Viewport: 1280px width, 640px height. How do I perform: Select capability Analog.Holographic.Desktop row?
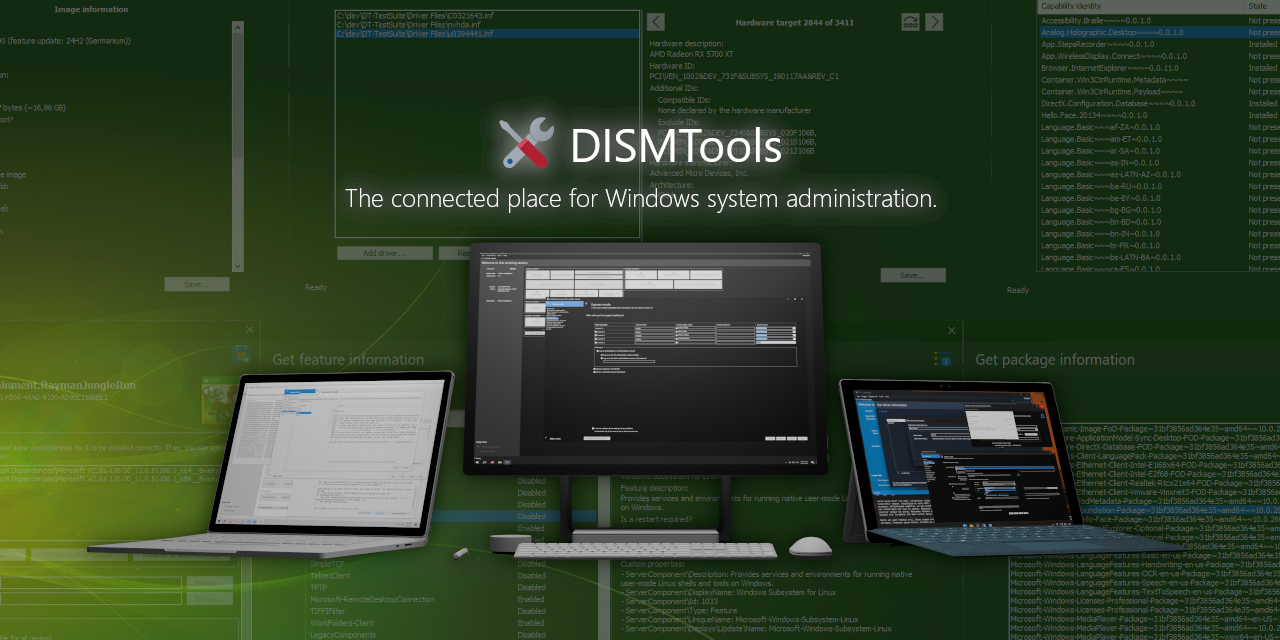click(1158, 32)
